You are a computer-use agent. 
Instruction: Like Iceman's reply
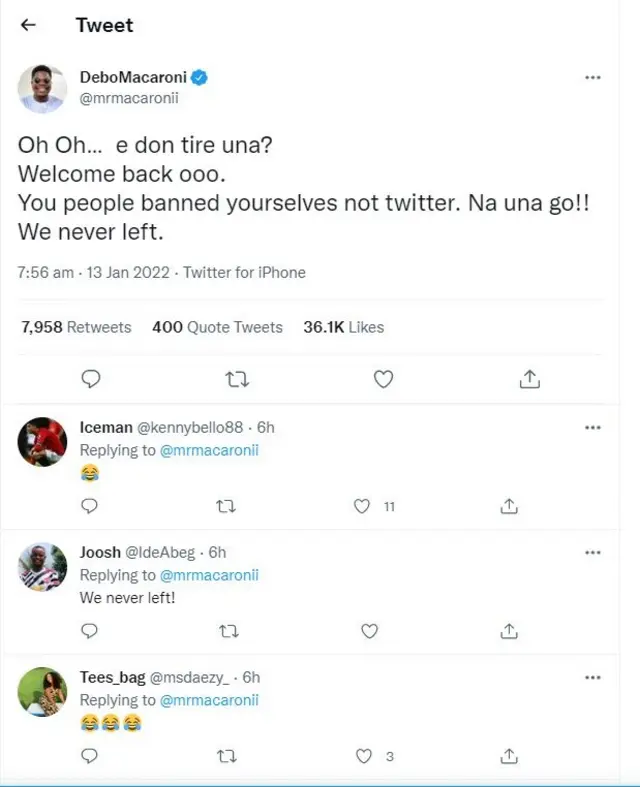[363, 506]
